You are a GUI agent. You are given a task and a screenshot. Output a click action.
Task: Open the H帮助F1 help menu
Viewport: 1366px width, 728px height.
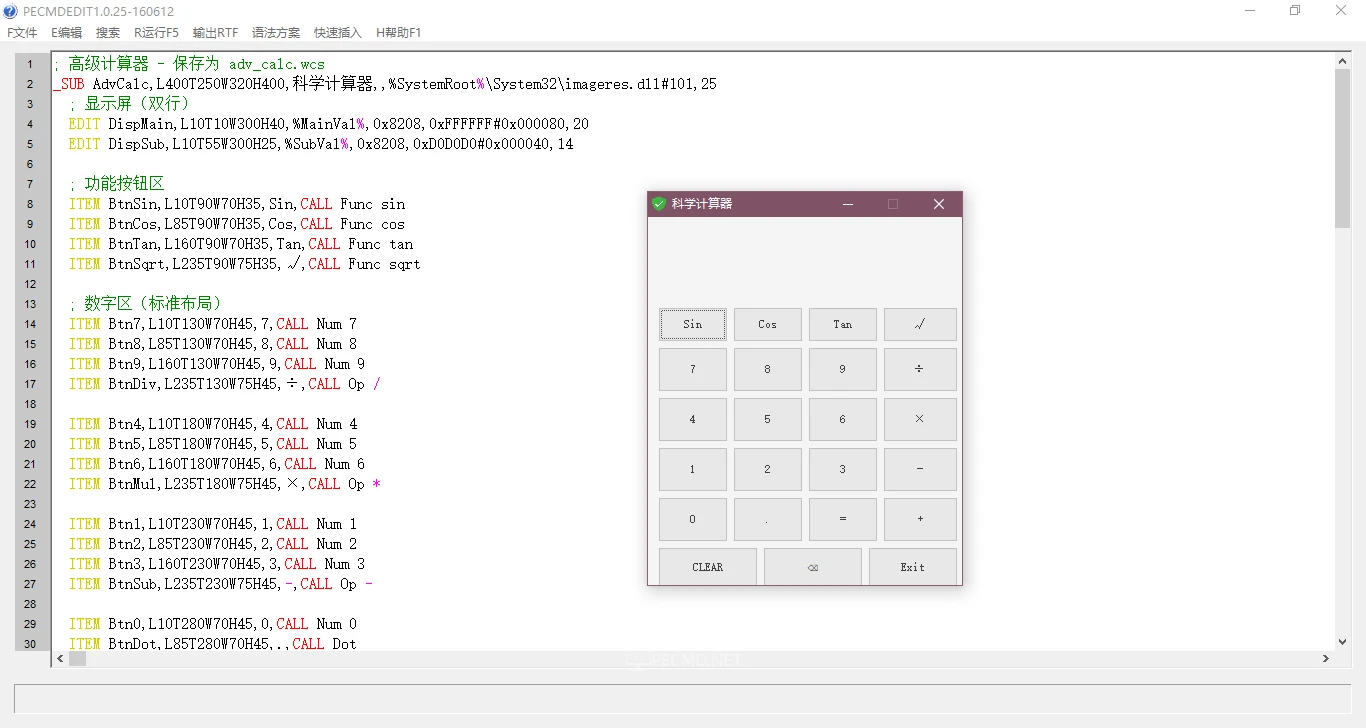[398, 32]
